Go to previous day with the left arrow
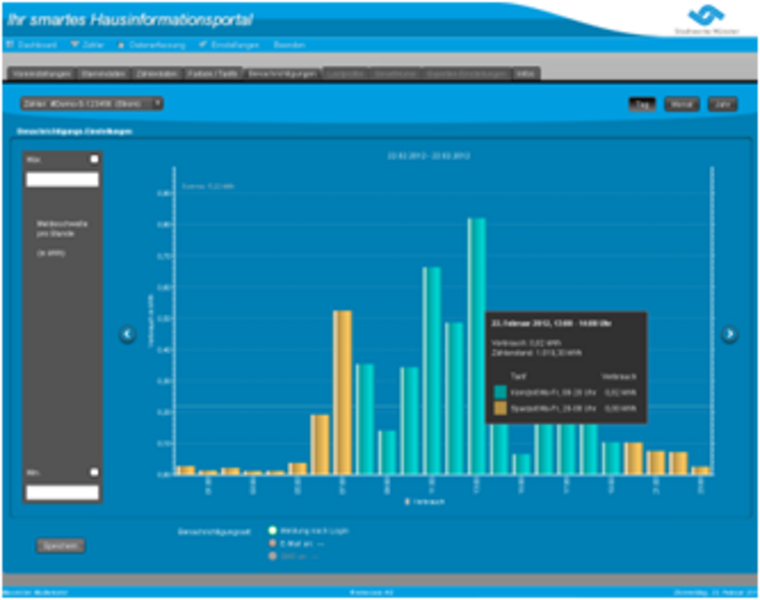Image resolution: width=760 pixels, height=600 pixels. pos(127,334)
